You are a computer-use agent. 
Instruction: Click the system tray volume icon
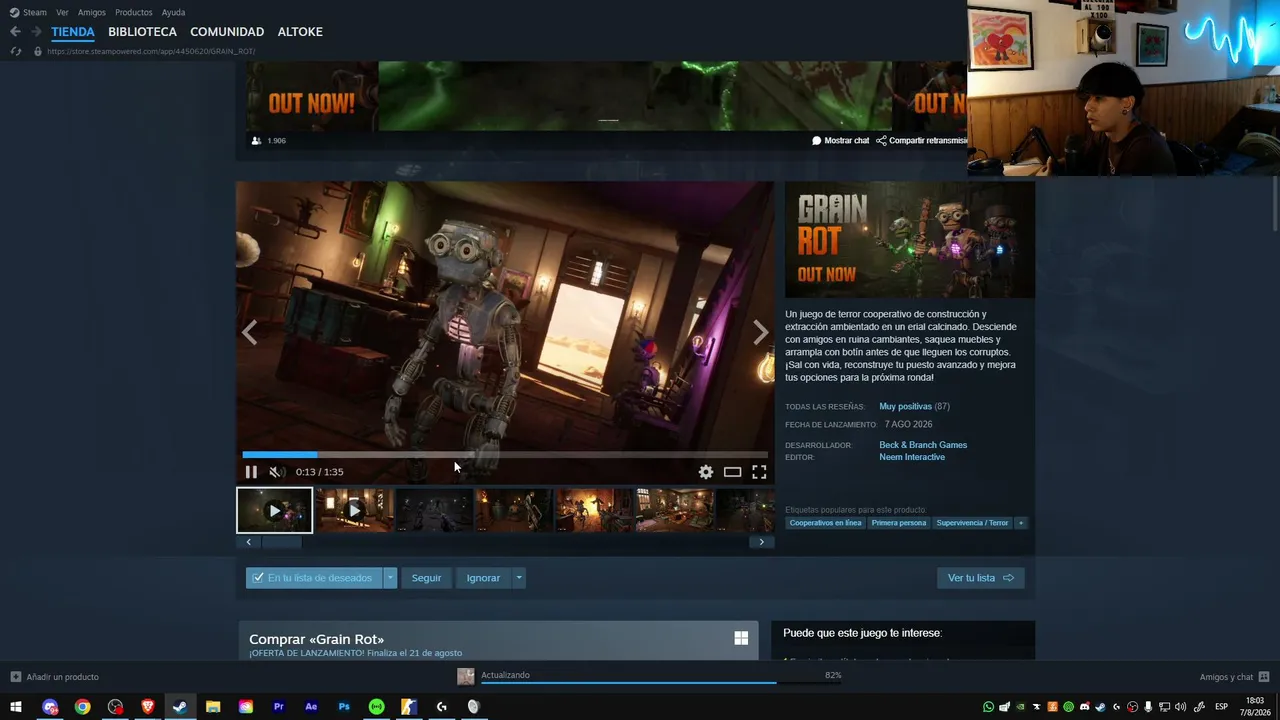tap(1181, 707)
